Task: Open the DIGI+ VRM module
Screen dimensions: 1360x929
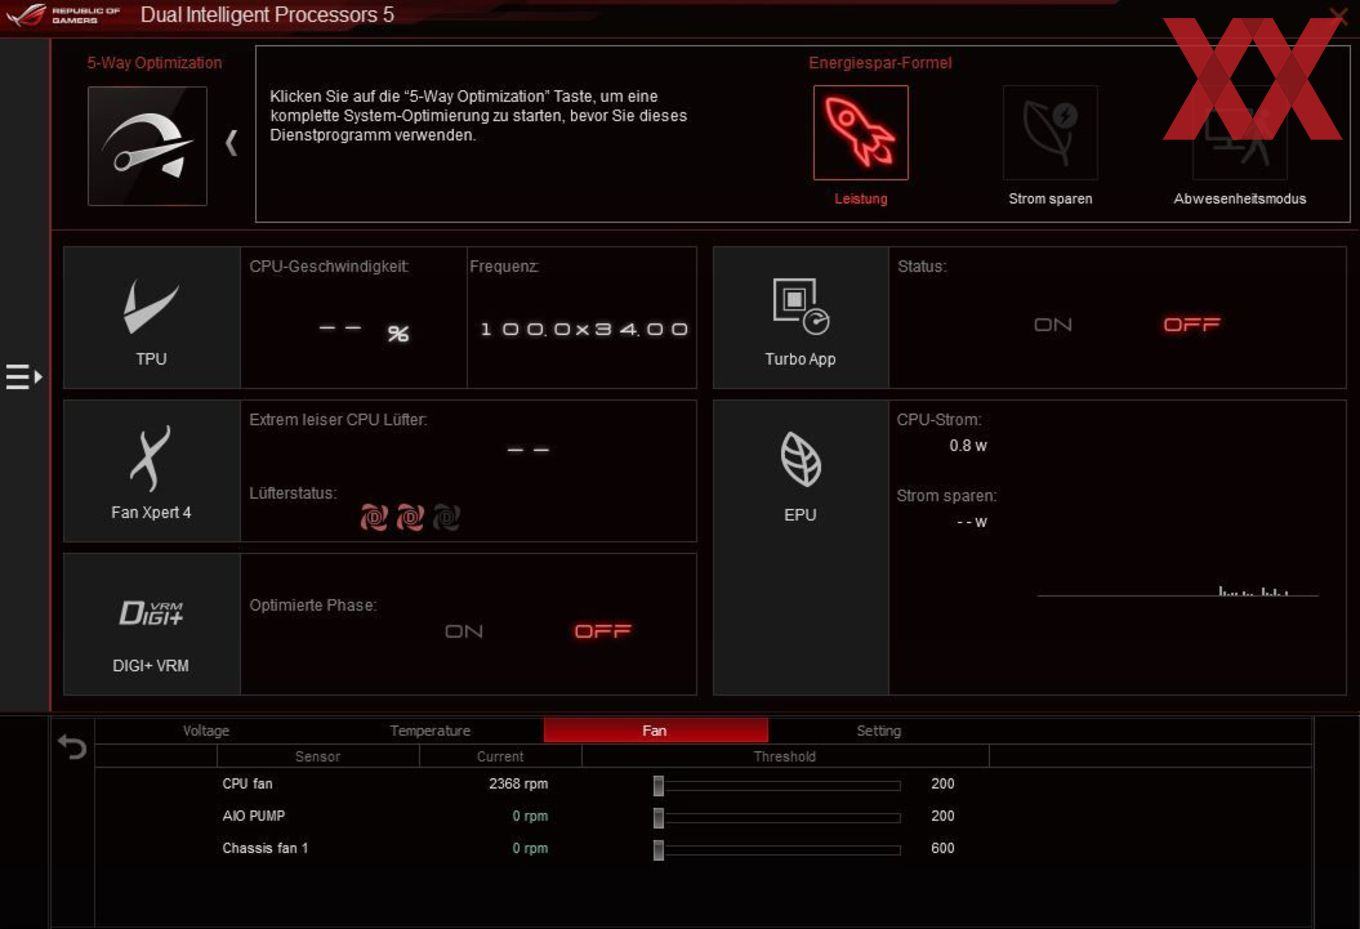Action: point(152,624)
